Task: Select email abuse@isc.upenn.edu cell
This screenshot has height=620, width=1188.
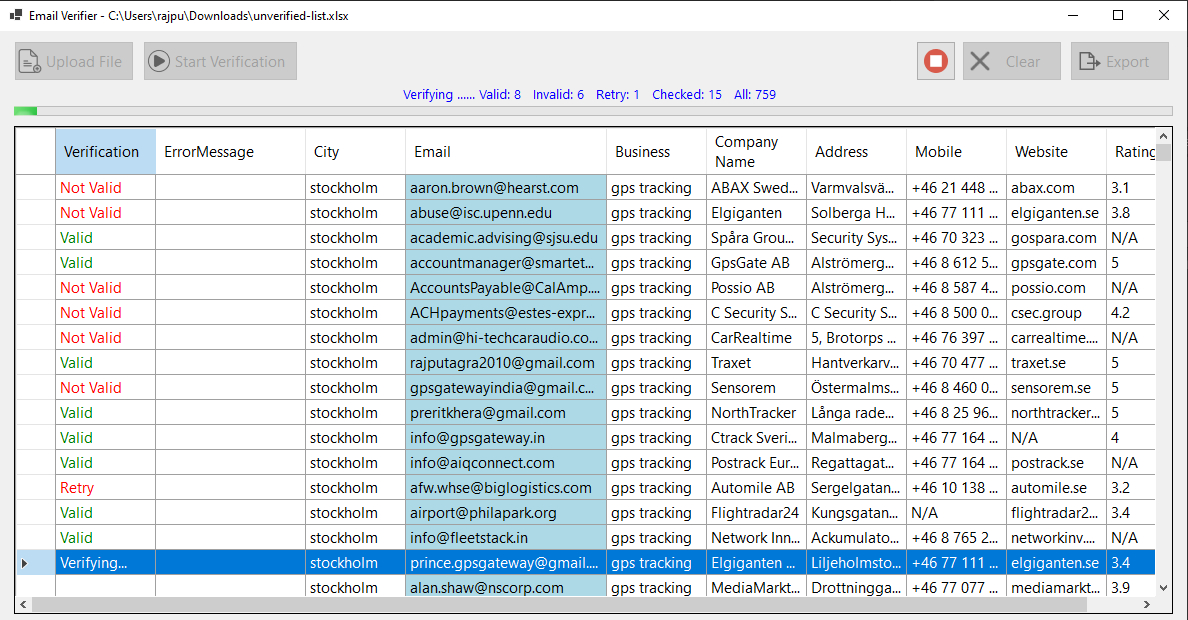Action: [x=506, y=213]
